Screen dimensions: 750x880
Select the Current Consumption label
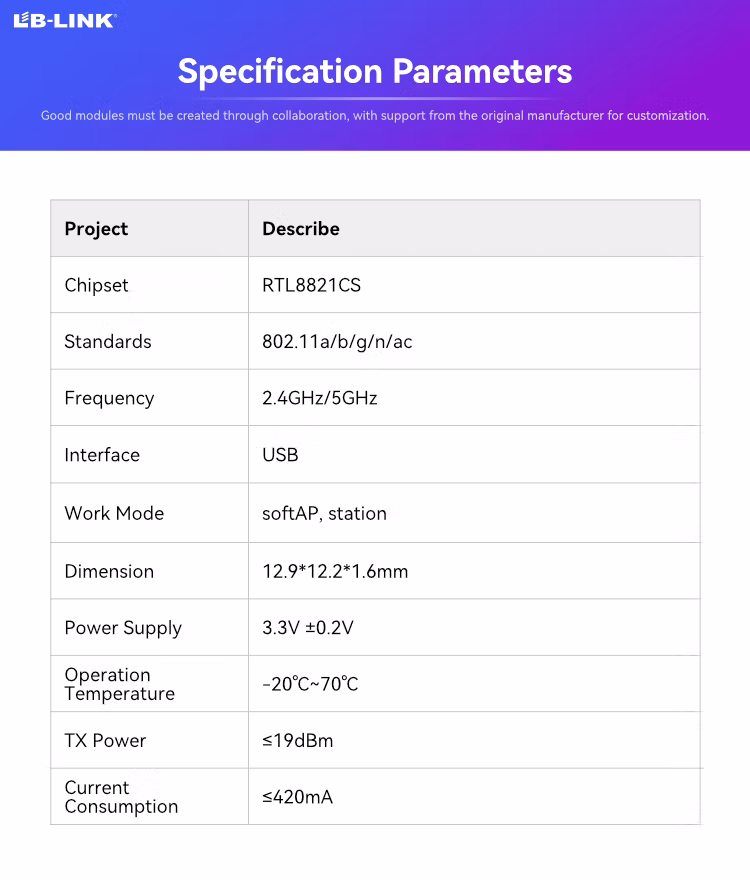point(121,797)
